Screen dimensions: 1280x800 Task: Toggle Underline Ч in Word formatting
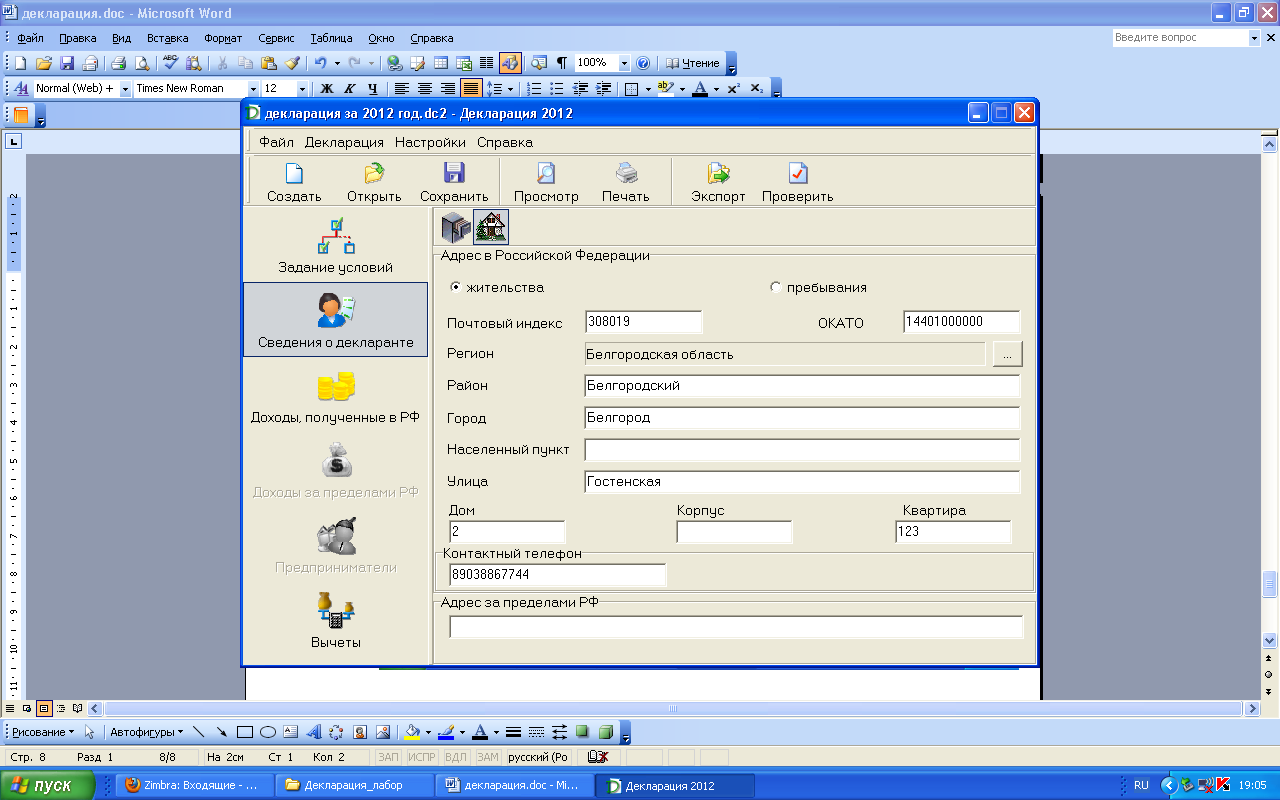click(372, 88)
